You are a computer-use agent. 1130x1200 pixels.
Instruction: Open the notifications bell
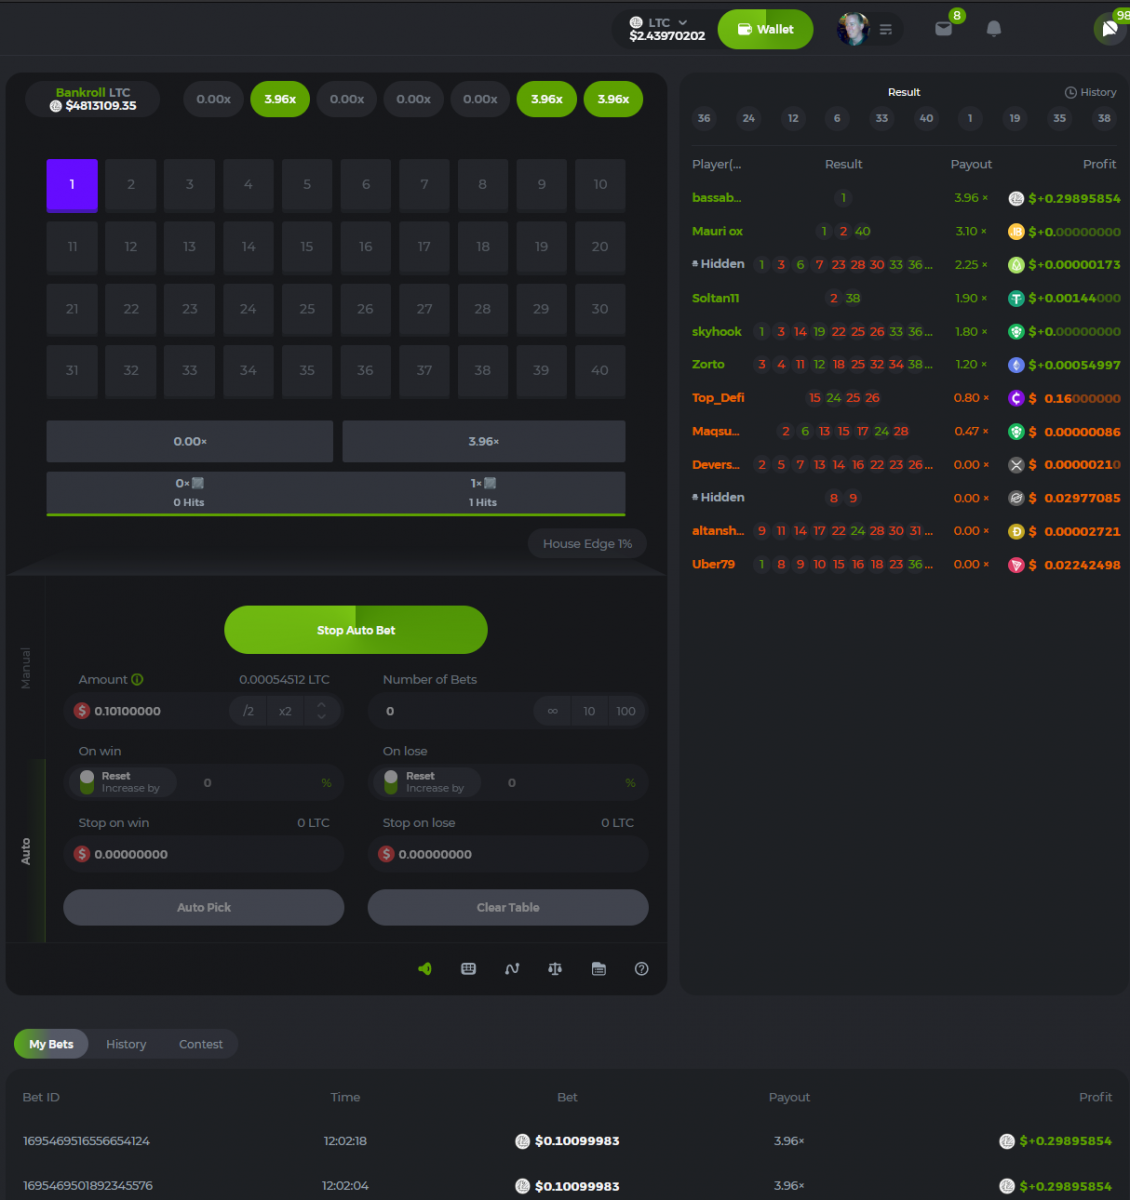point(993,29)
